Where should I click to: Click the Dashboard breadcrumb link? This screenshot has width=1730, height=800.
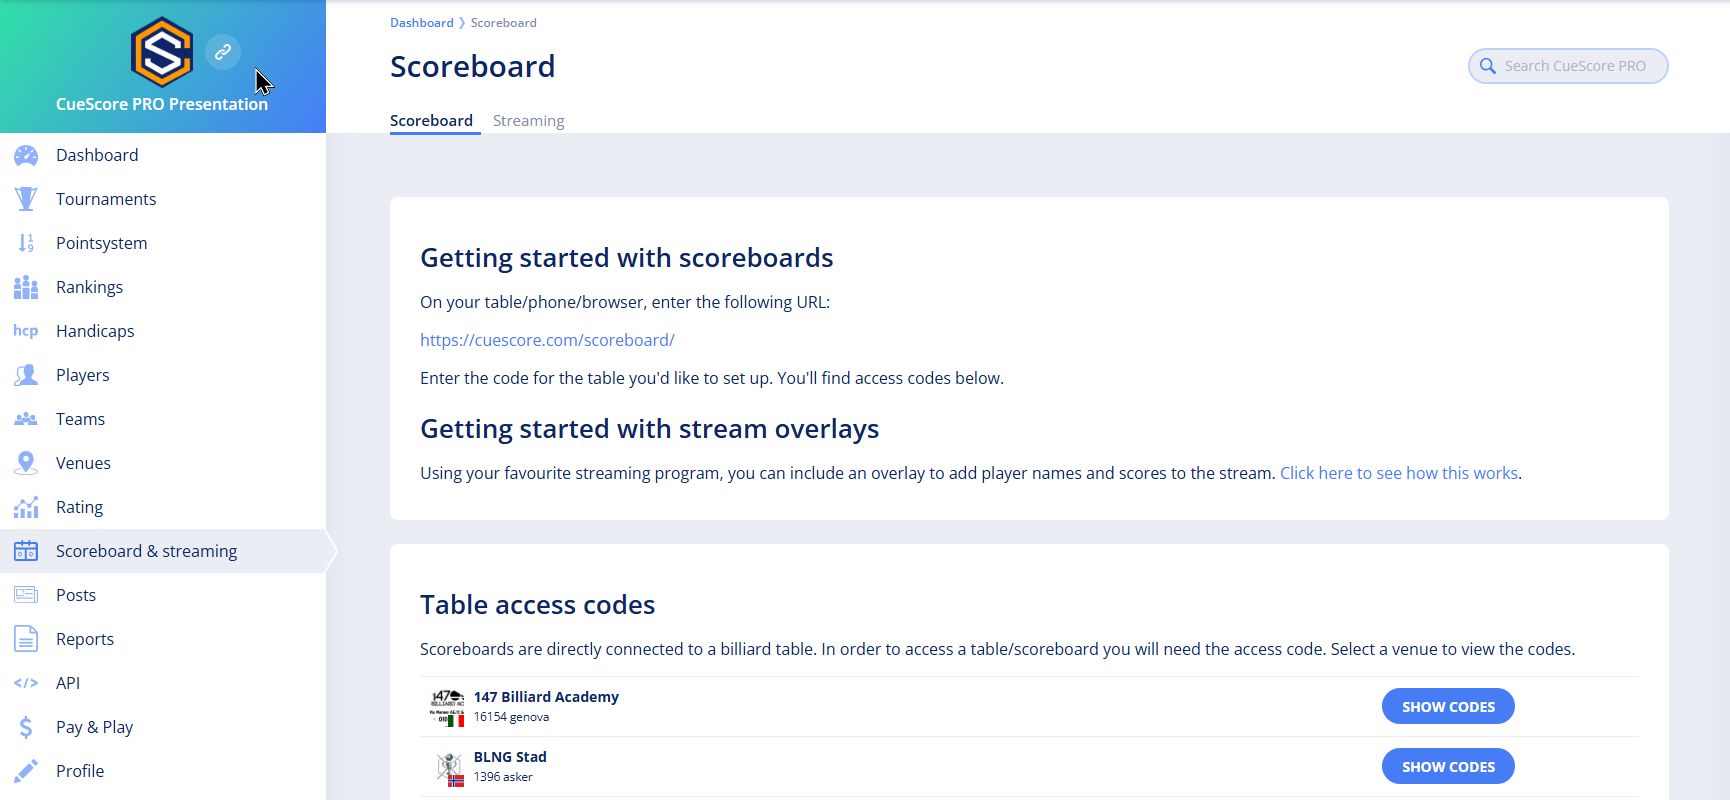[x=421, y=22]
